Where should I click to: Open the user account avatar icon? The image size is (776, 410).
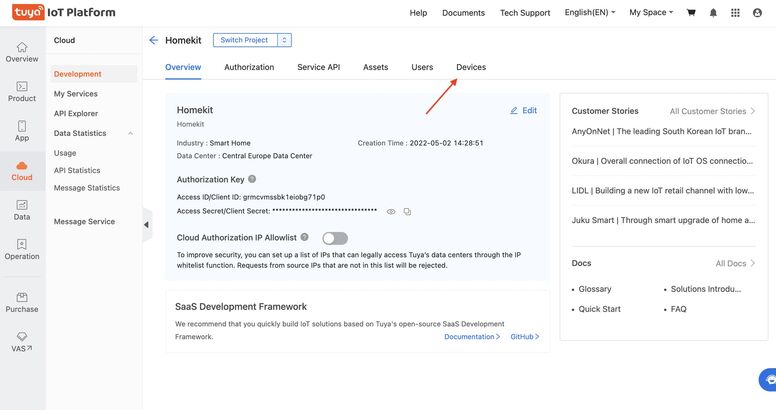757,13
